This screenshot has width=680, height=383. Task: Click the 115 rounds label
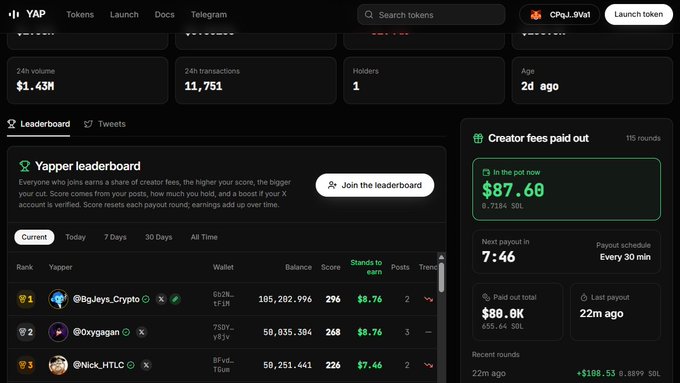click(643, 138)
